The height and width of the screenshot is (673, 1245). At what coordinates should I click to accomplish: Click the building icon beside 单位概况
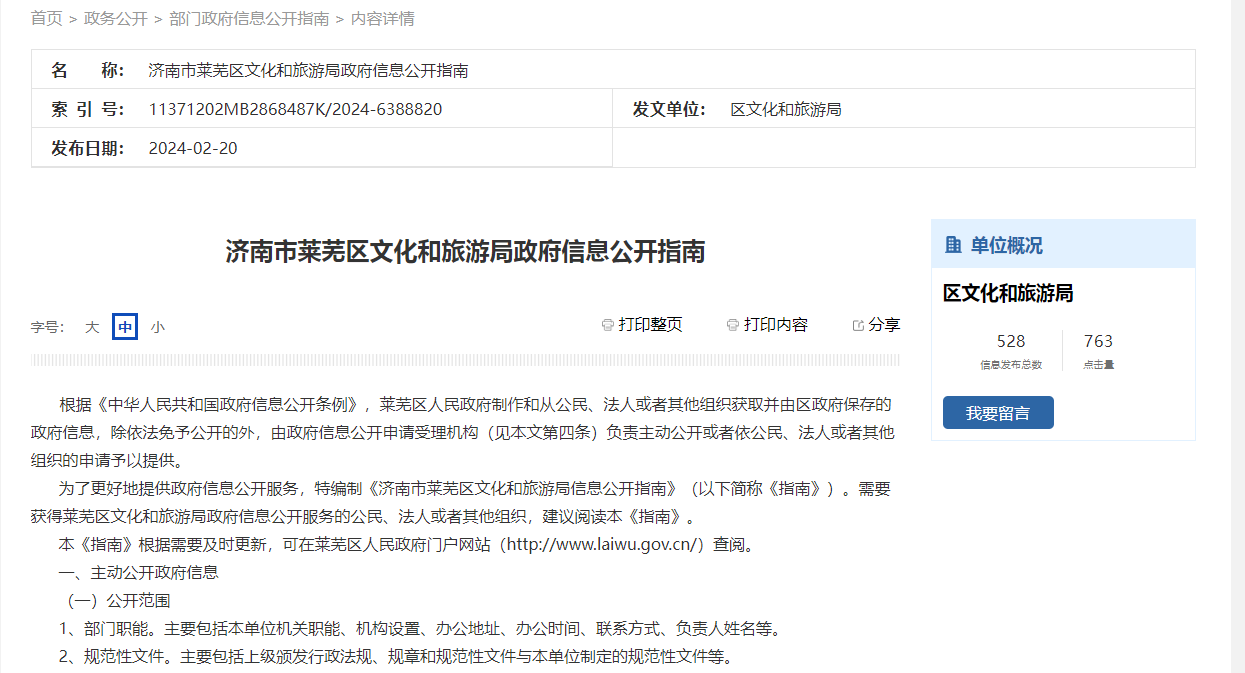953,245
